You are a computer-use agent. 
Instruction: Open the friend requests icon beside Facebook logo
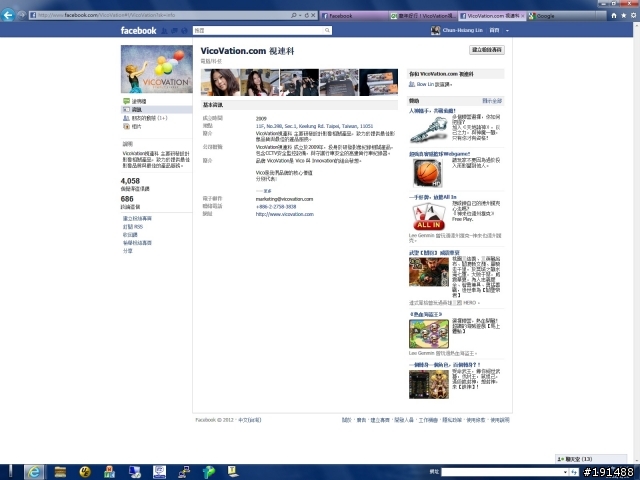[164, 31]
